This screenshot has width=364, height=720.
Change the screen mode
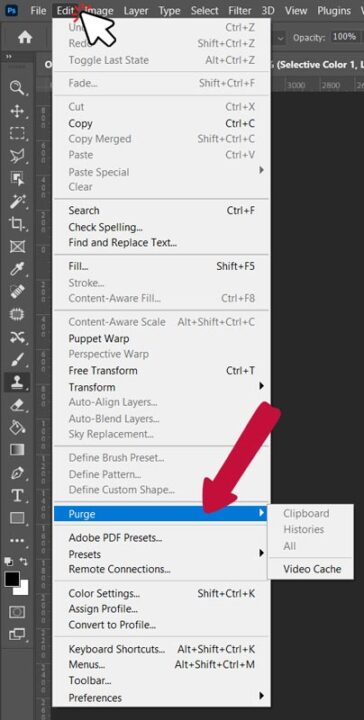tap(17, 634)
